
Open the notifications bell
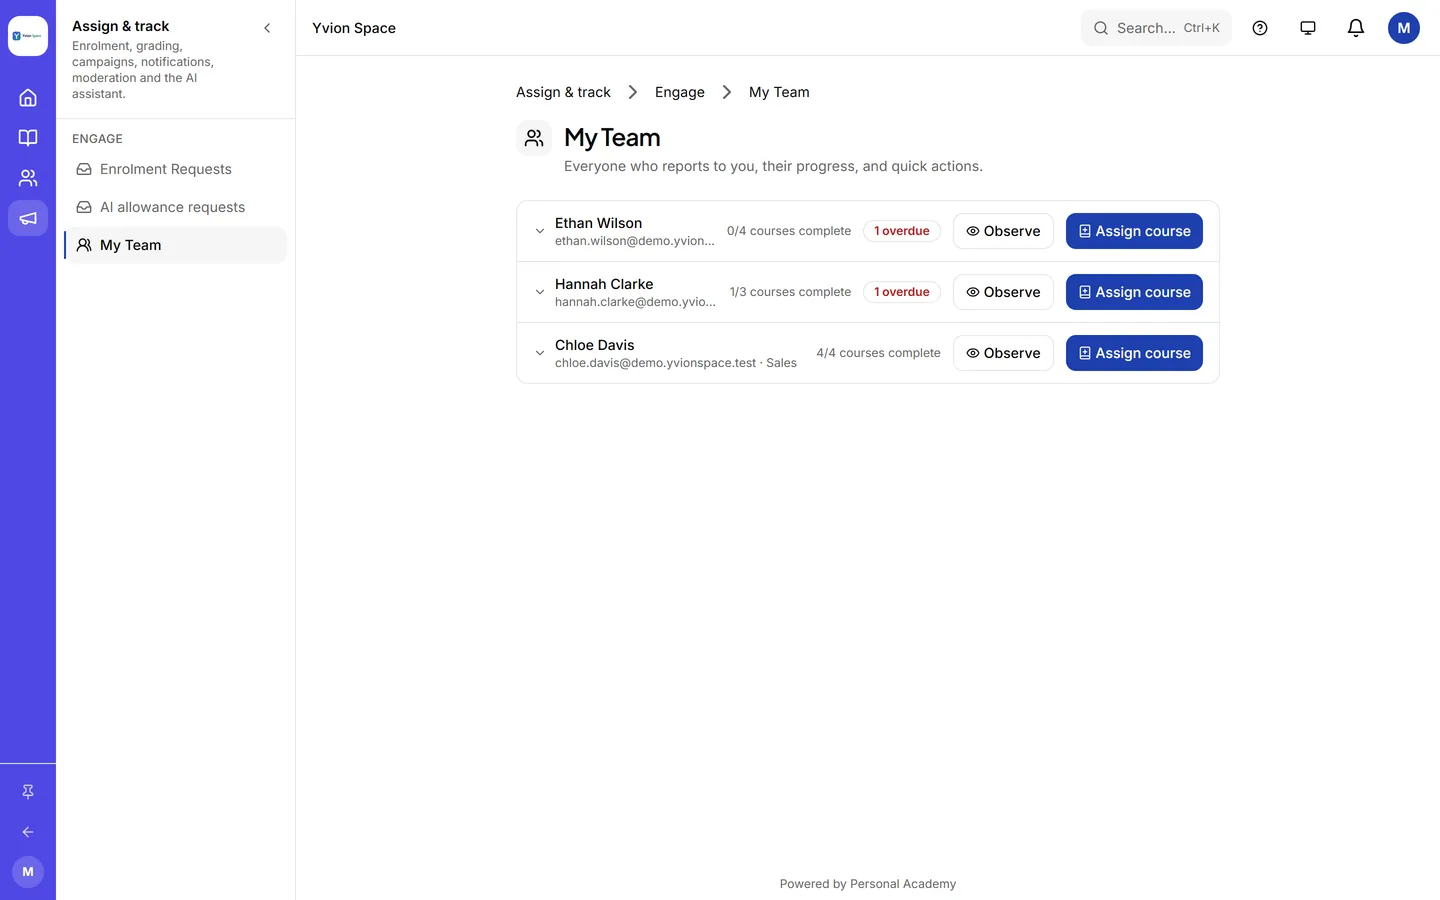point(1356,28)
